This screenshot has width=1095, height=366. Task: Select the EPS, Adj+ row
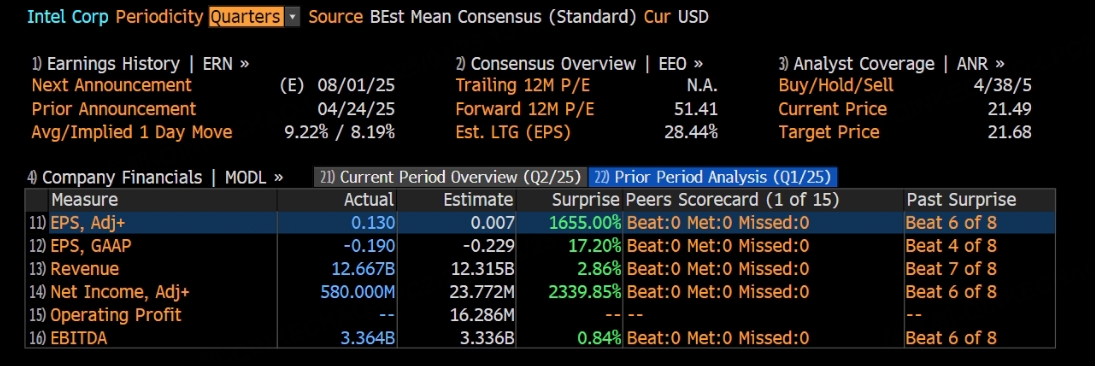click(540, 223)
